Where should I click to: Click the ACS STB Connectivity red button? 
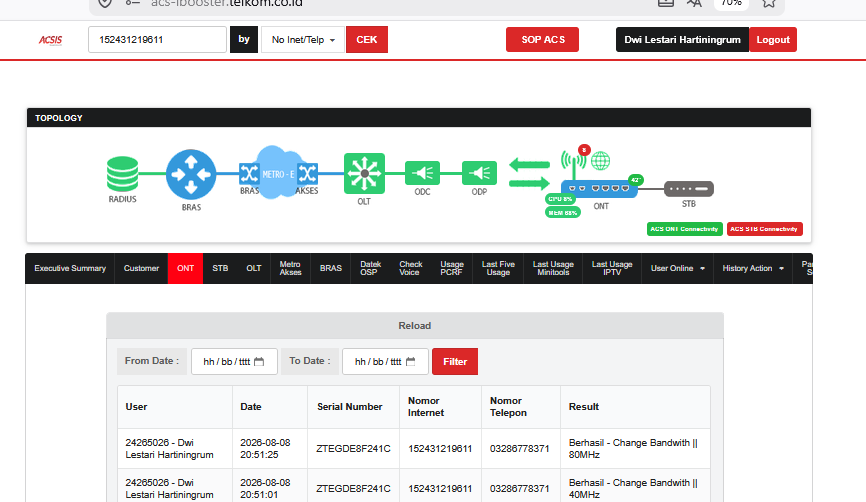click(x=764, y=229)
